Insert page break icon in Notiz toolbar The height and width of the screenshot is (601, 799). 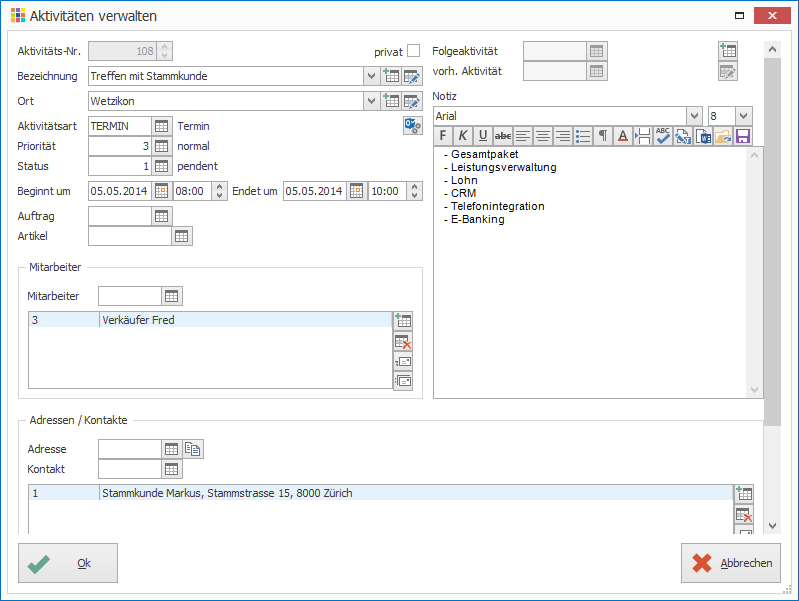pos(643,136)
